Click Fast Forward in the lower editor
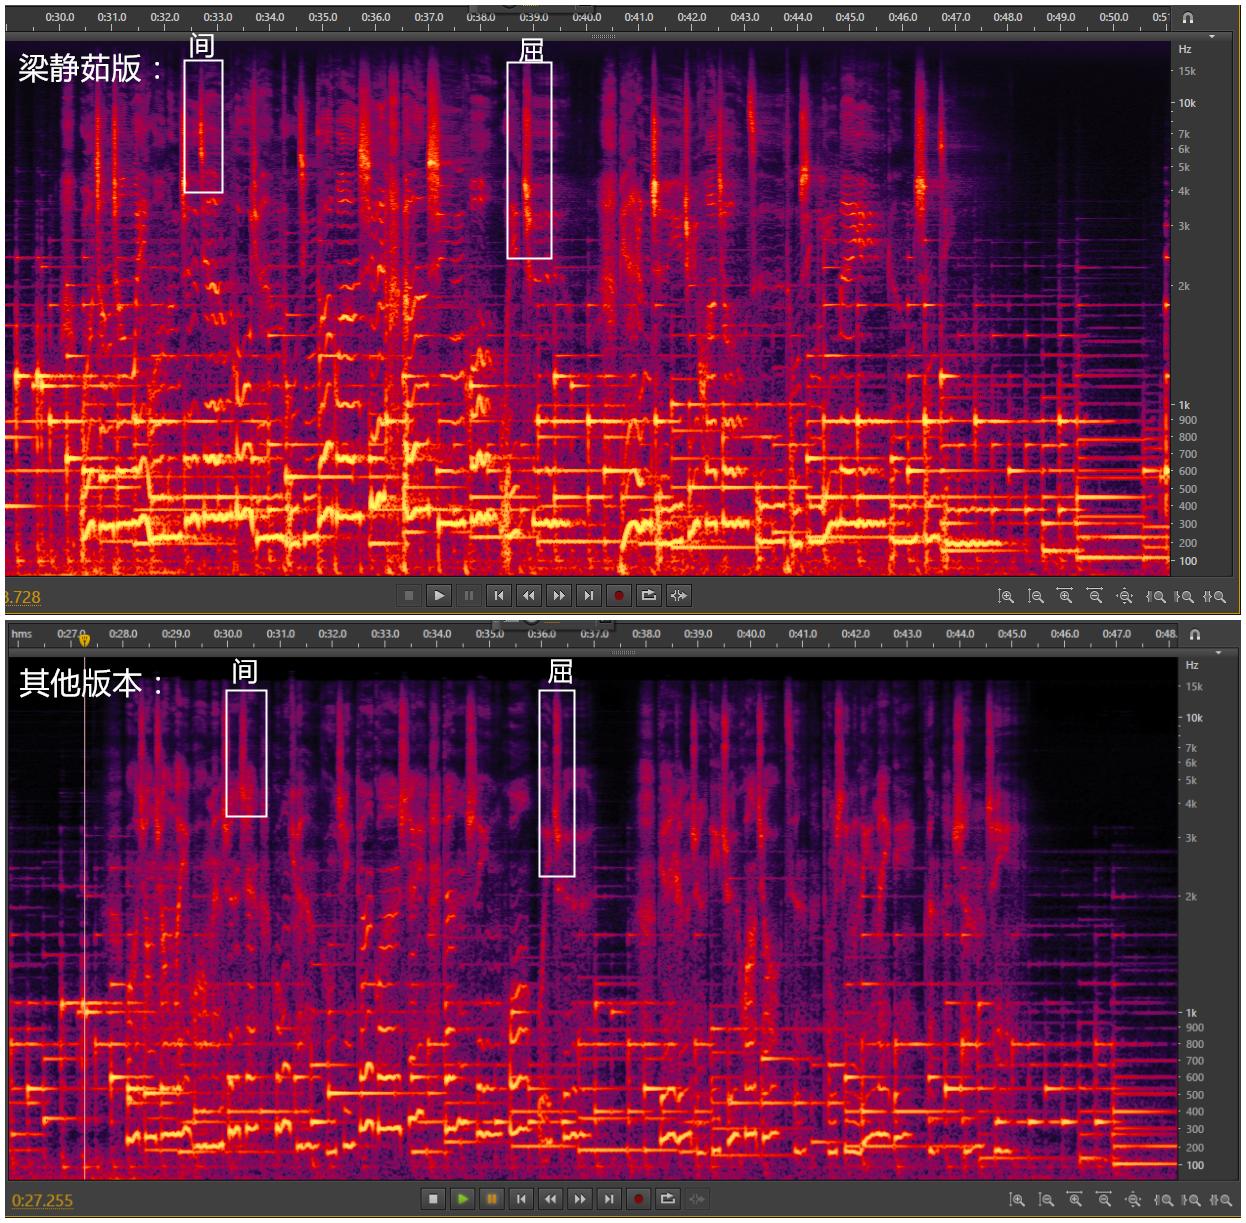Viewport: 1246px width, 1223px height. click(580, 1198)
